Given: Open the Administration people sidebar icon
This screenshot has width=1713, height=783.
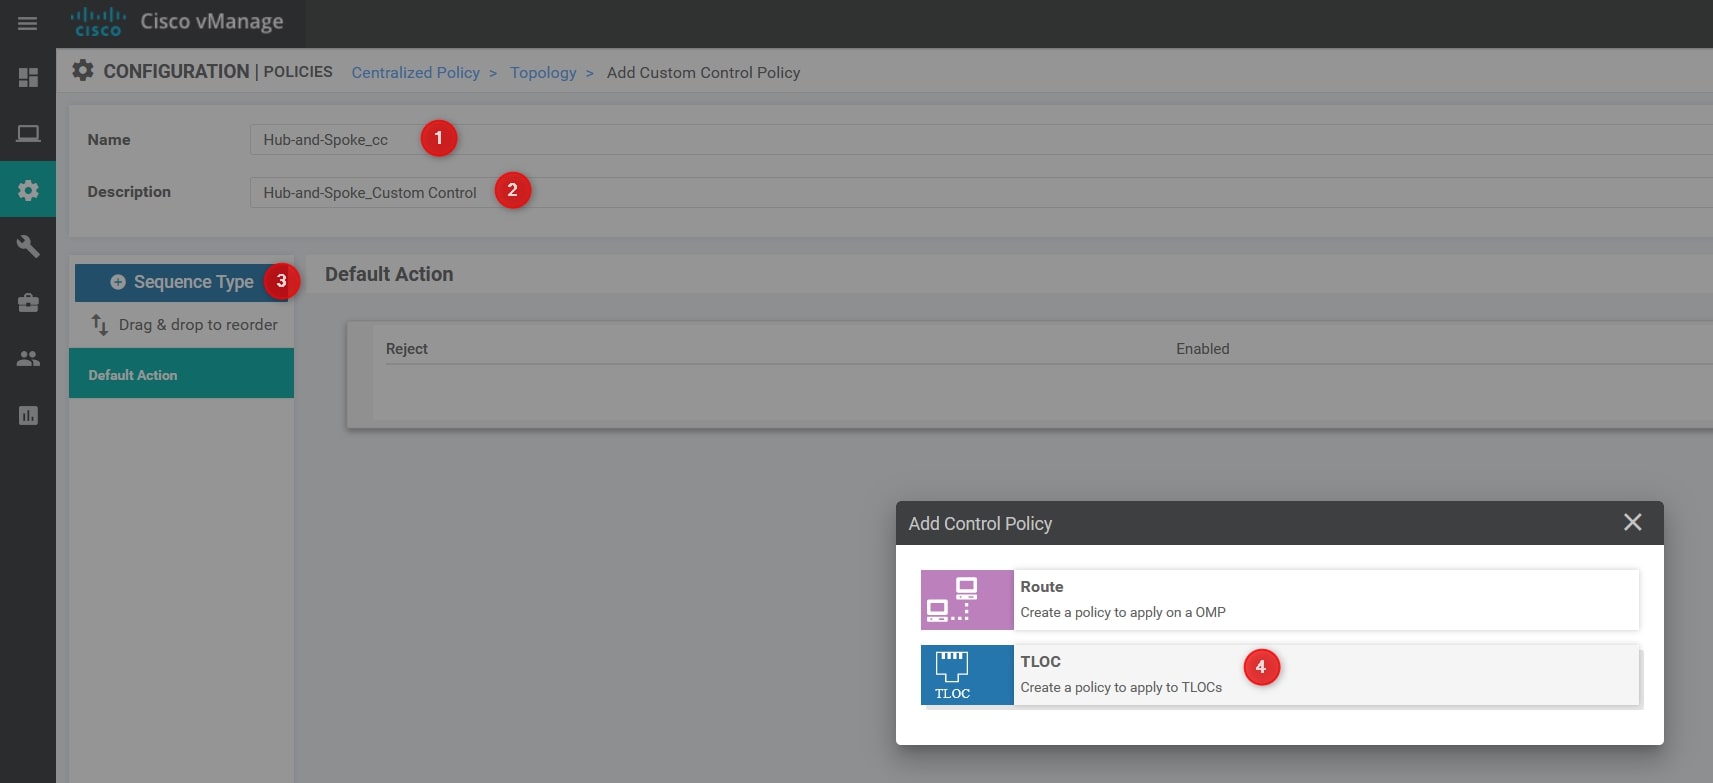Looking at the screenshot, I should [28, 358].
